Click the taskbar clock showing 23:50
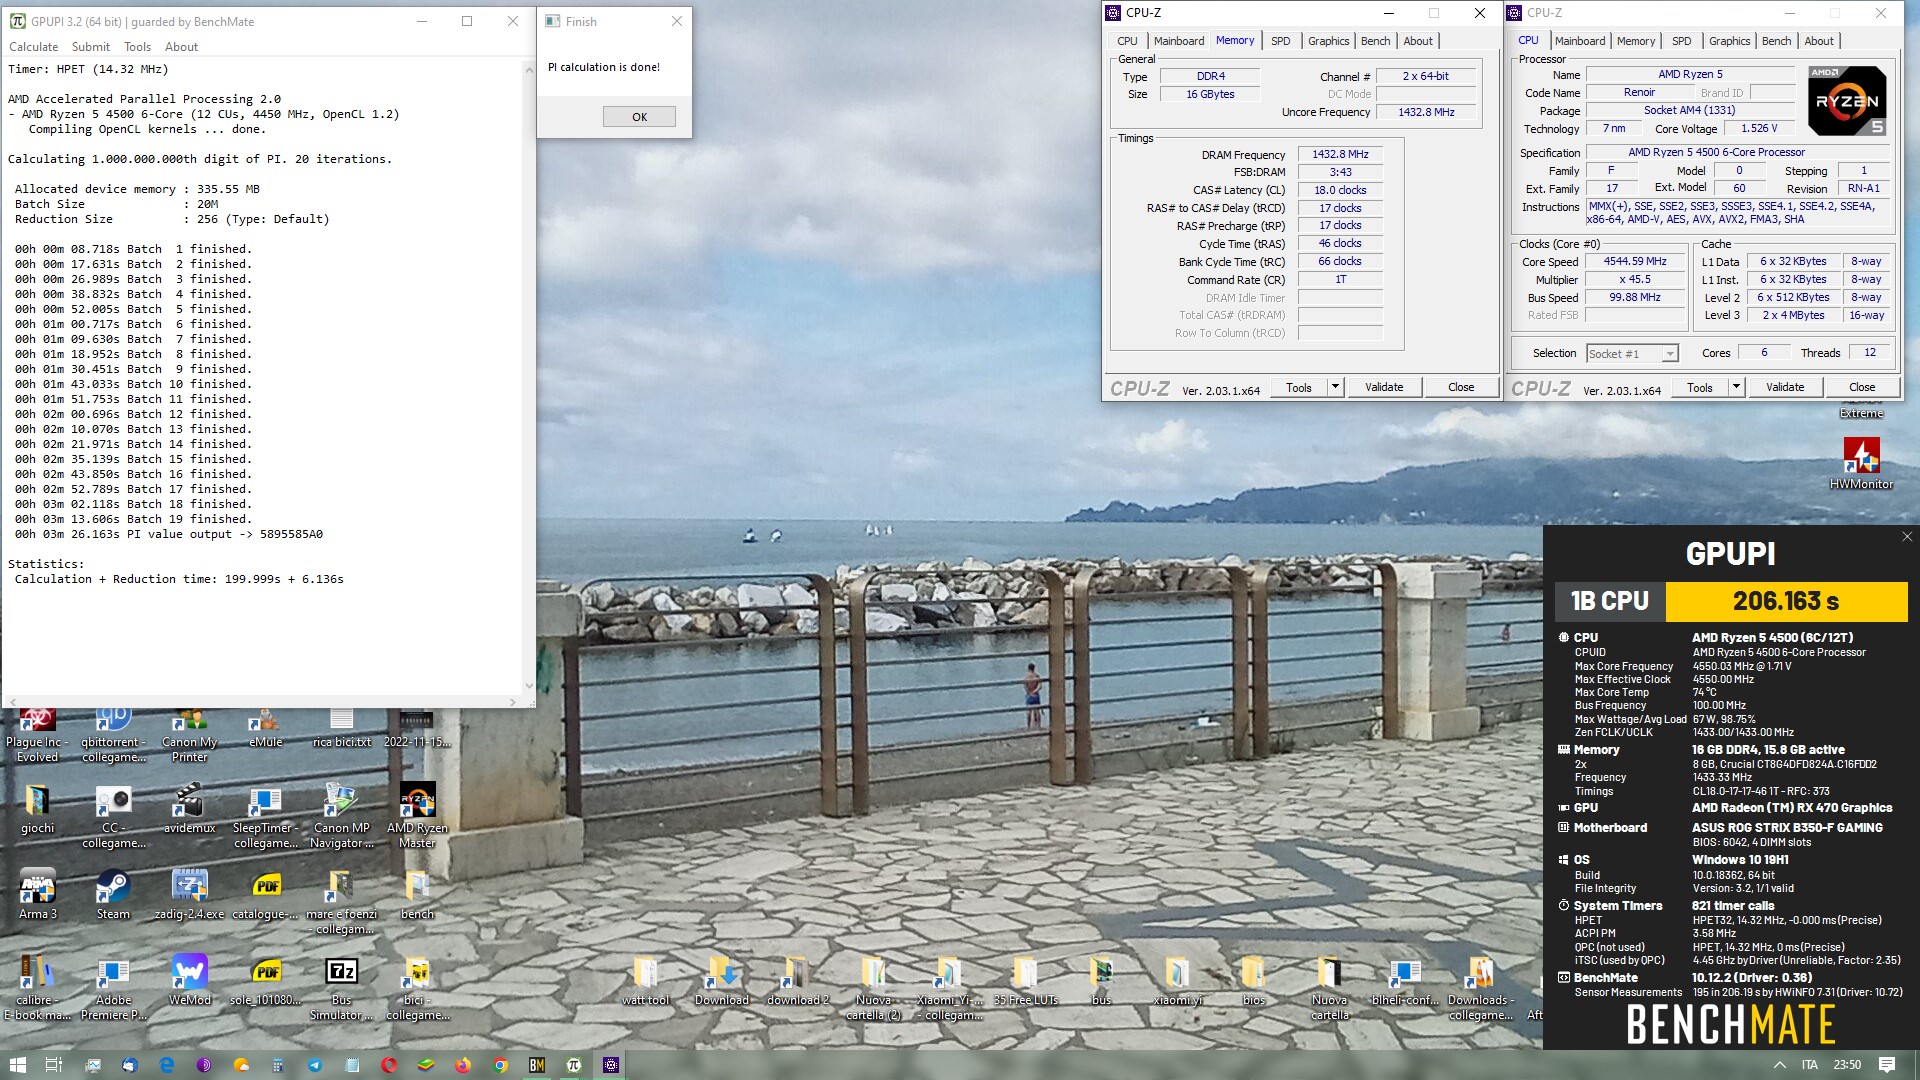This screenshot has height=1080, width=1920. (x=1847, y=1065)
